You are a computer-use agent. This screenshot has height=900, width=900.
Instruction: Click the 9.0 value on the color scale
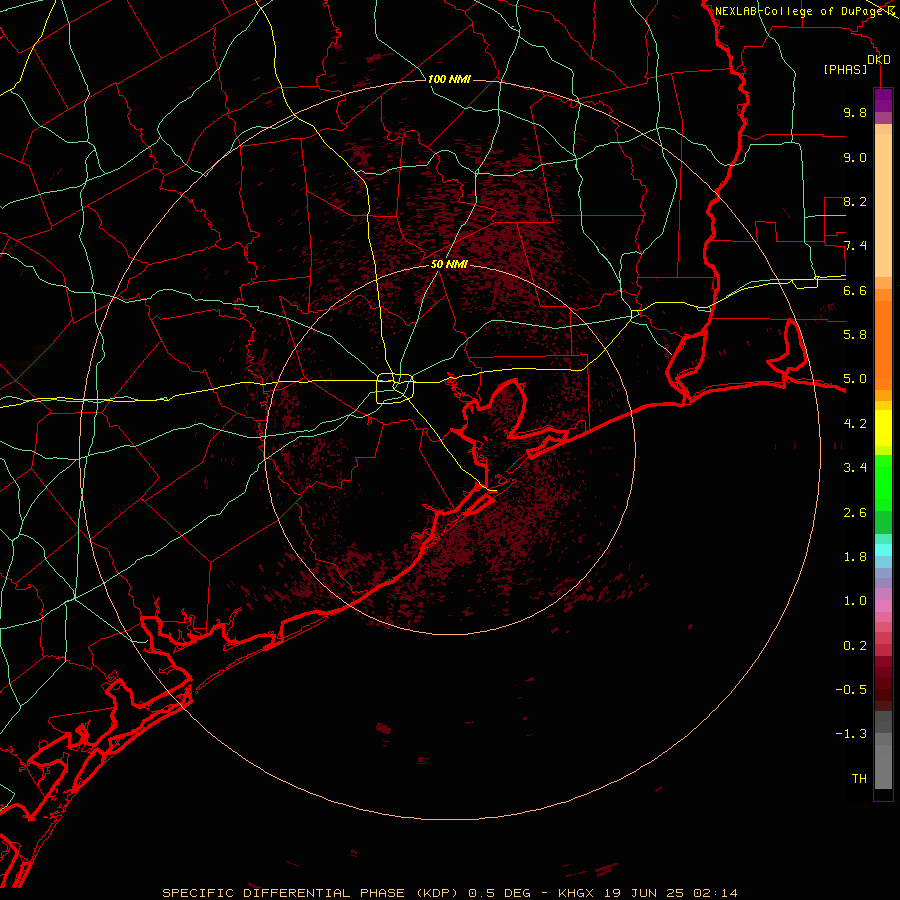tap(855, 157)
